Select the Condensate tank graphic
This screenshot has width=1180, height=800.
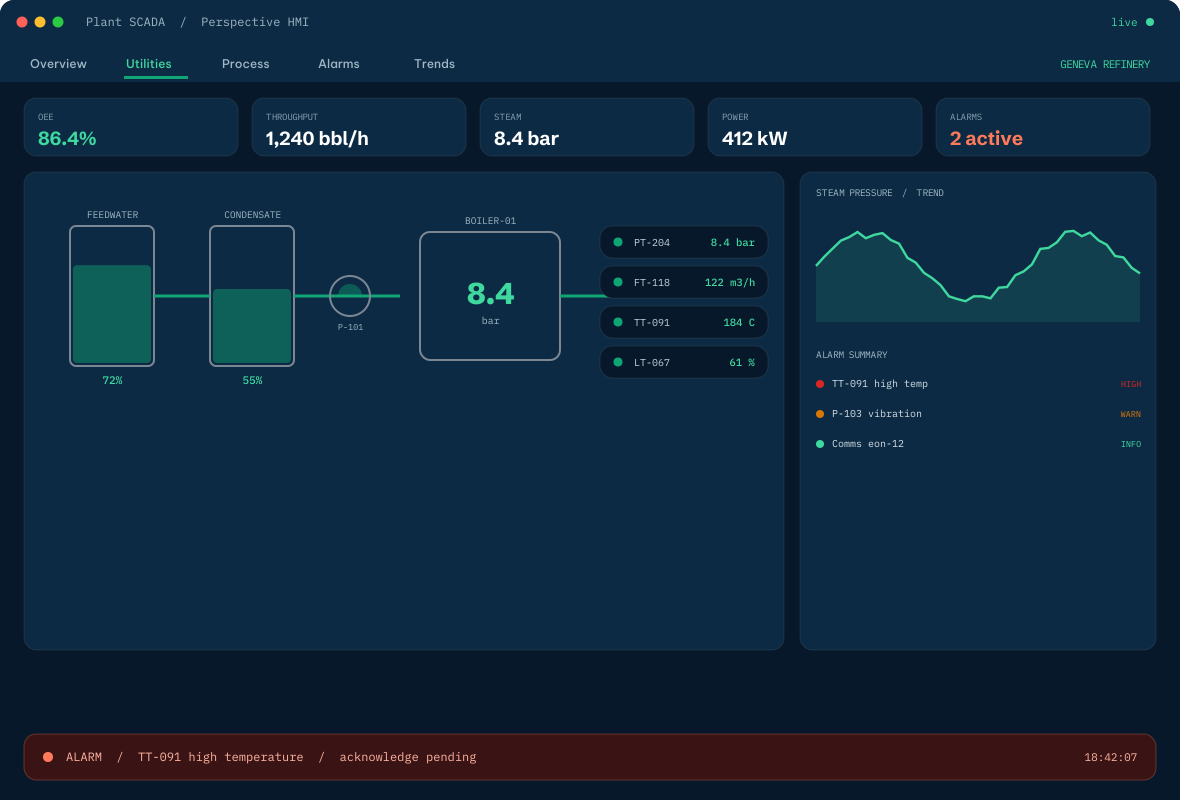pyautogui.click(x=252, y=296)
